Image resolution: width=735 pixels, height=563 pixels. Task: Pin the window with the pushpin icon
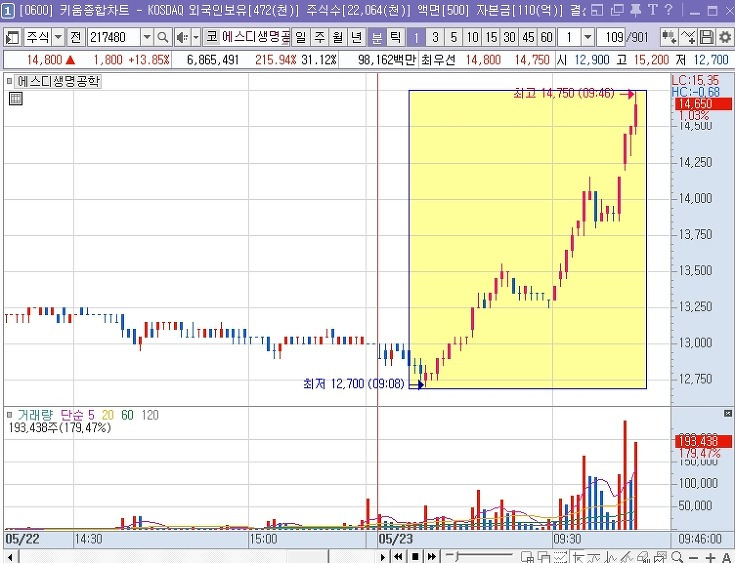(x=636, y=10)
